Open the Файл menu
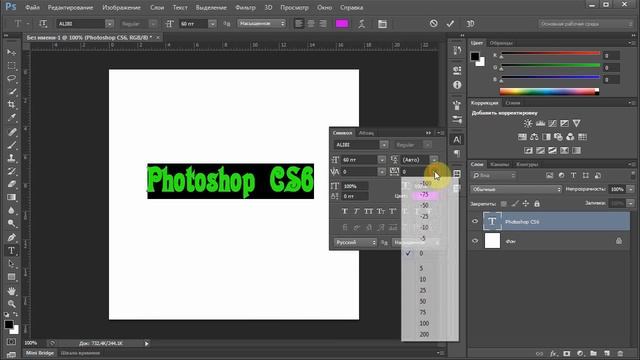The image size is (640, 360). (32, 7)
